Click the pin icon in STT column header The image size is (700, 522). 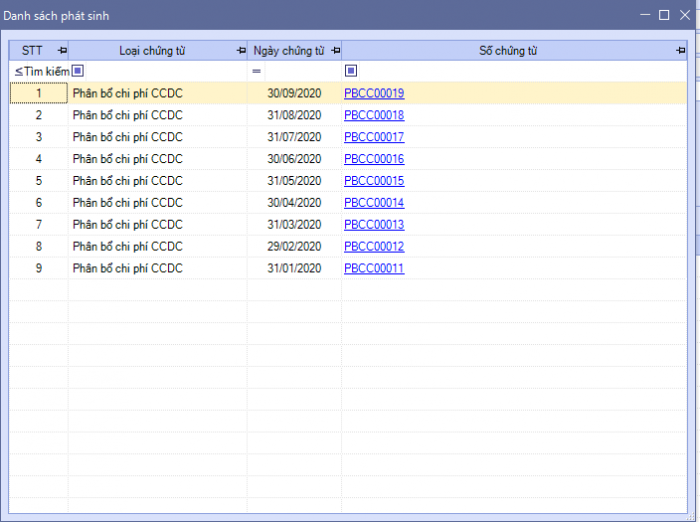pos(62,50)
